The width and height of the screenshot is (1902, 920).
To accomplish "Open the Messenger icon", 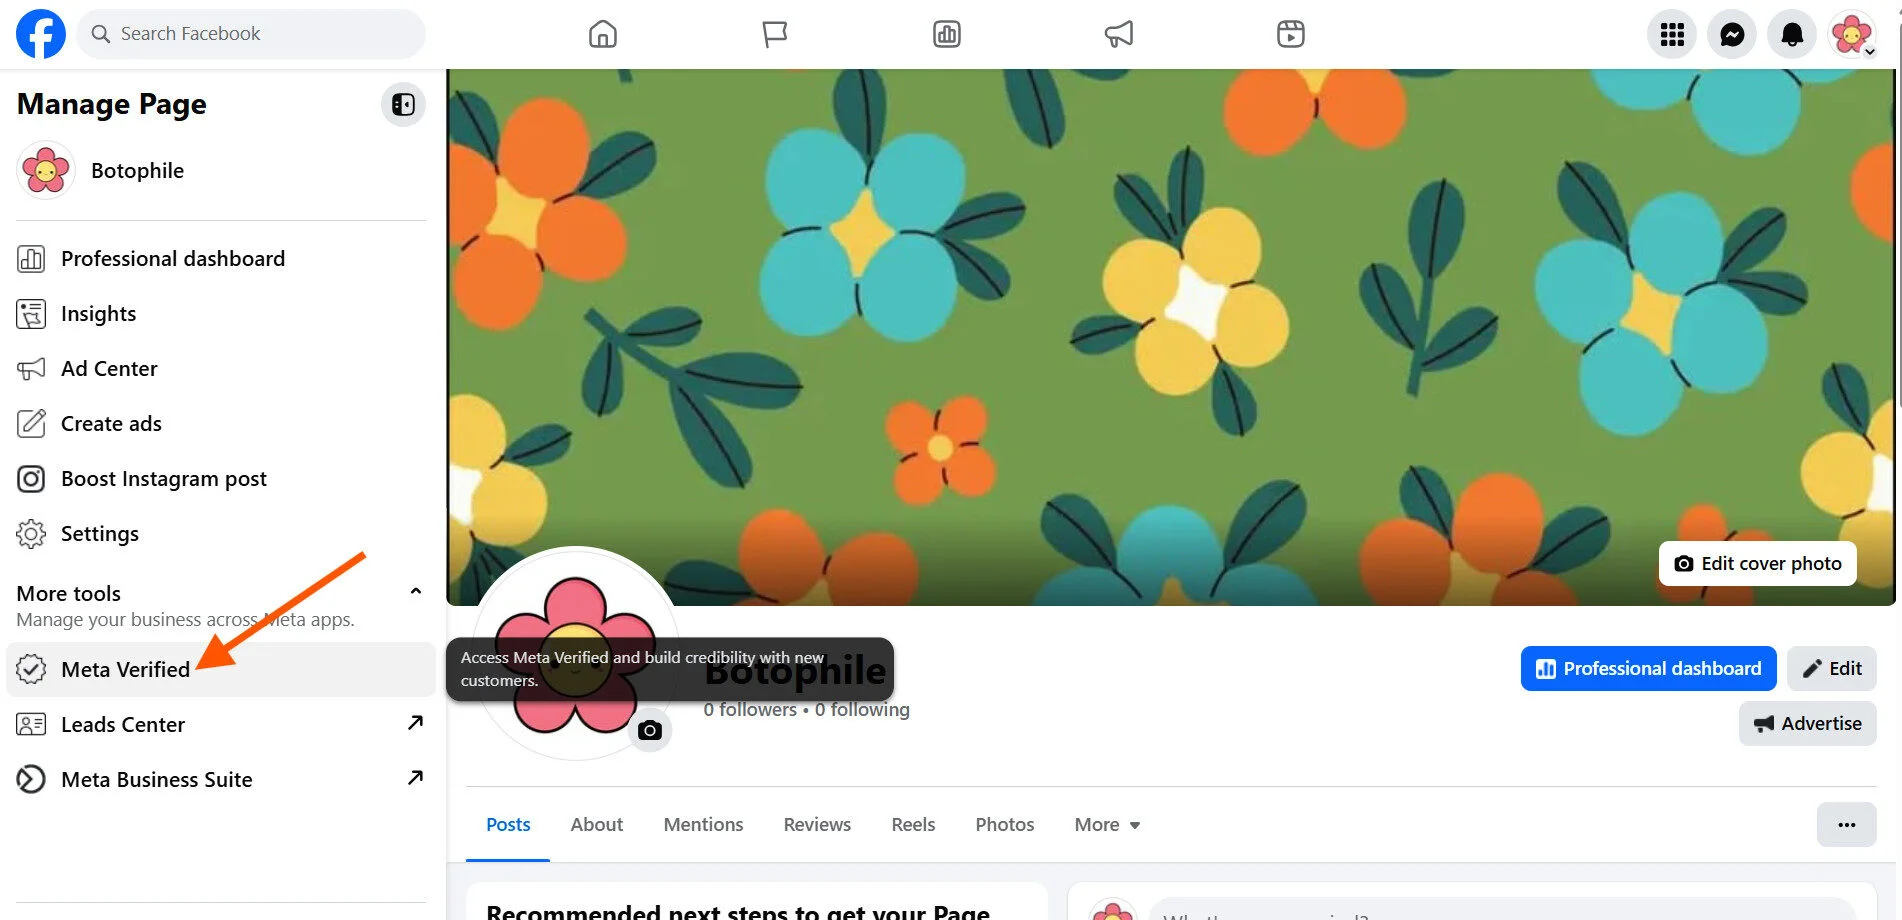I will (1731, 34).
